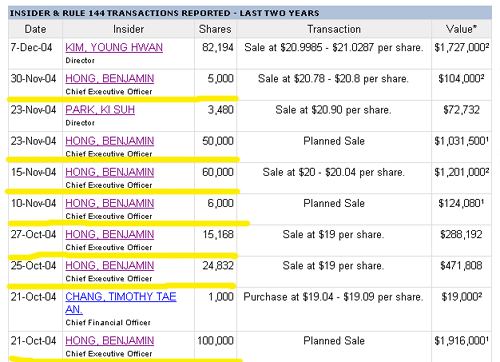Click the Shares column header

tap(215, 29)
